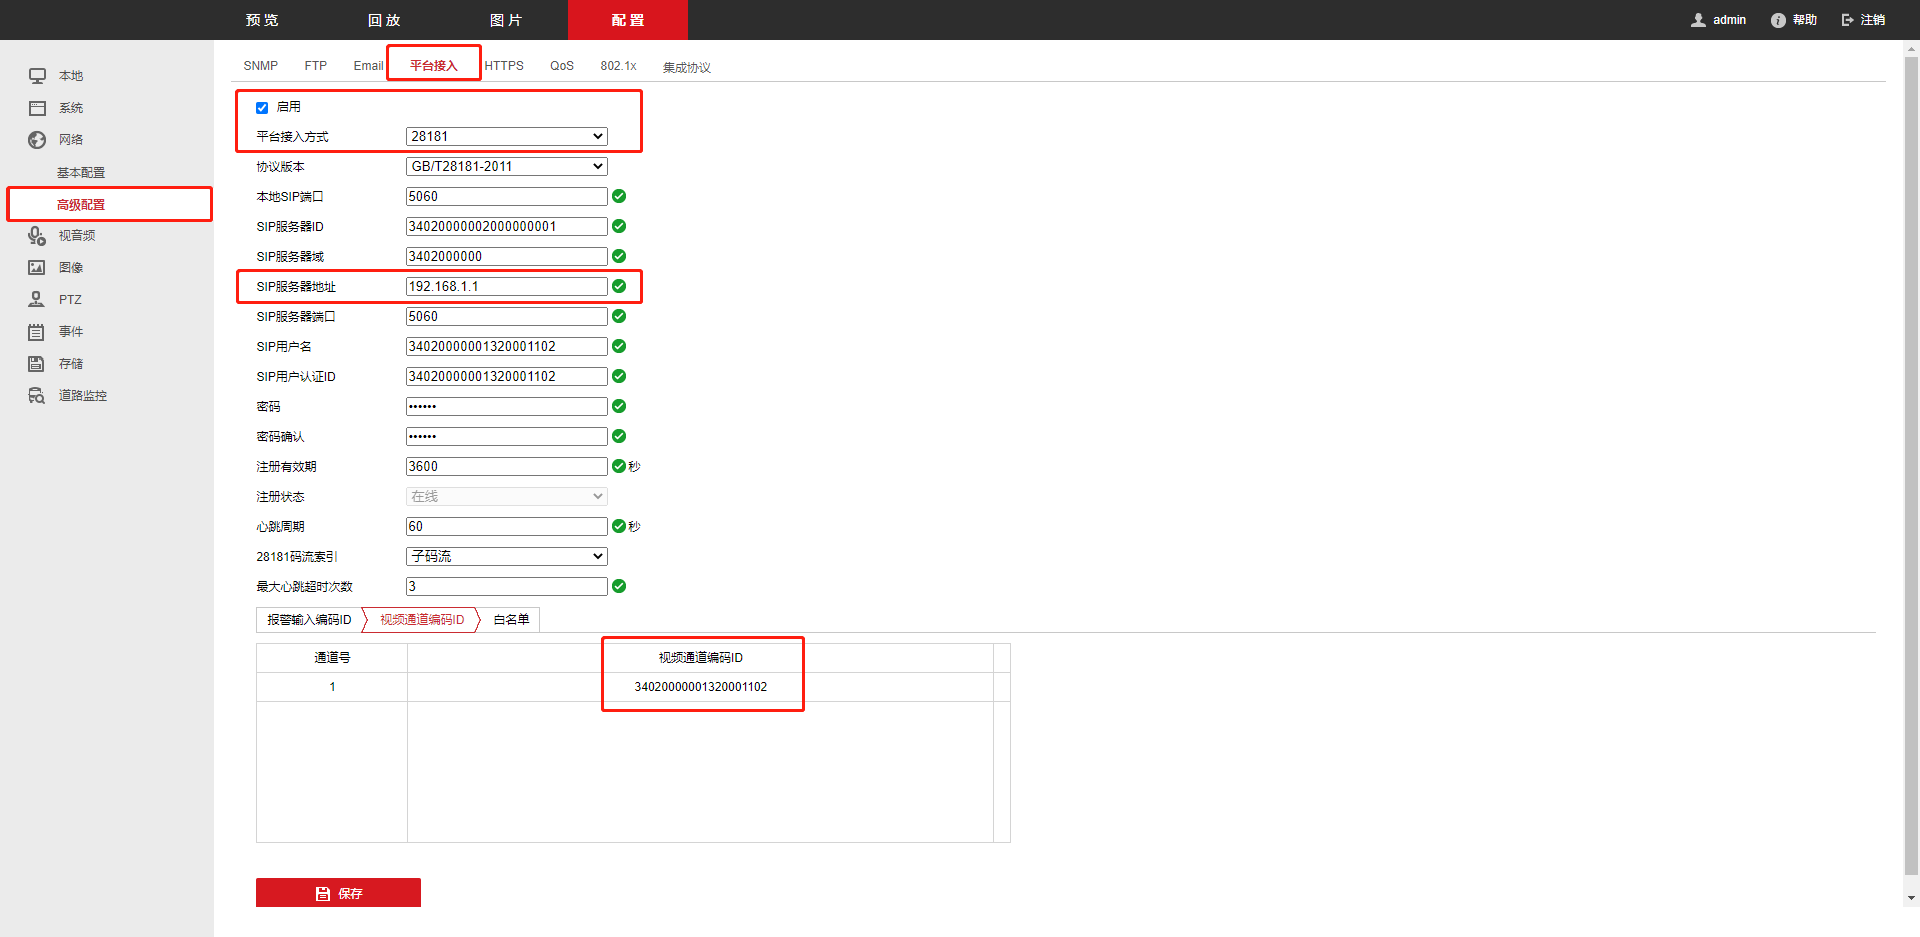The width and height of the screenshot is (1920, 937).
Task: Open the 802.1x tab
Action: 618,66
